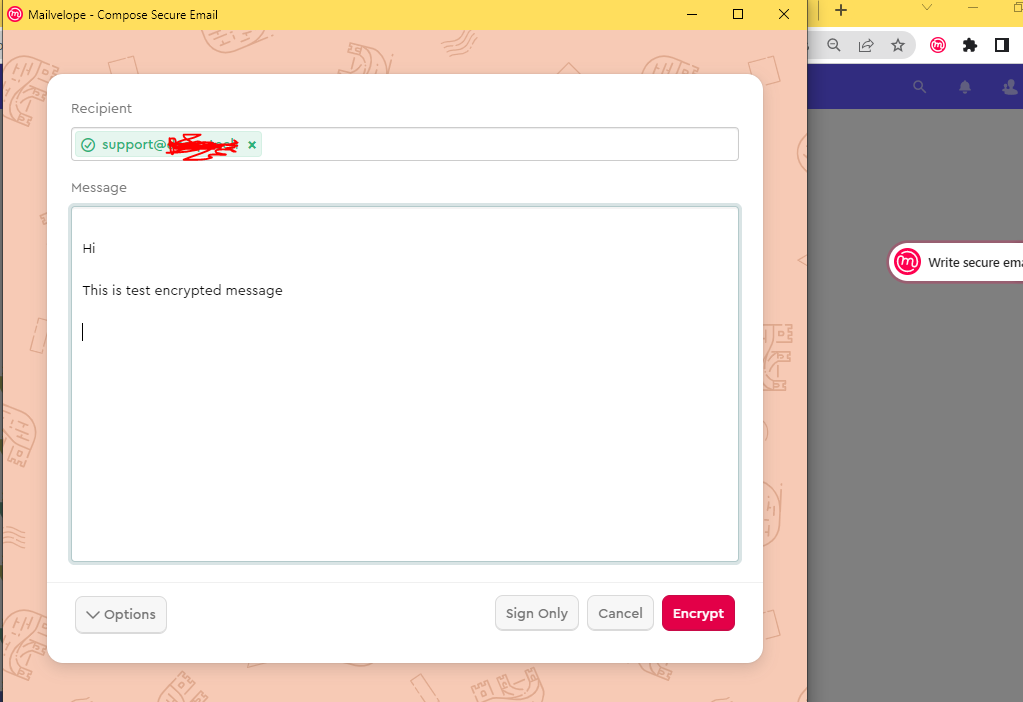This screenshot has width=1023, height=702.
Task: Click the Write secure email button
Action: pyautogui.click(x=960, y=261)
